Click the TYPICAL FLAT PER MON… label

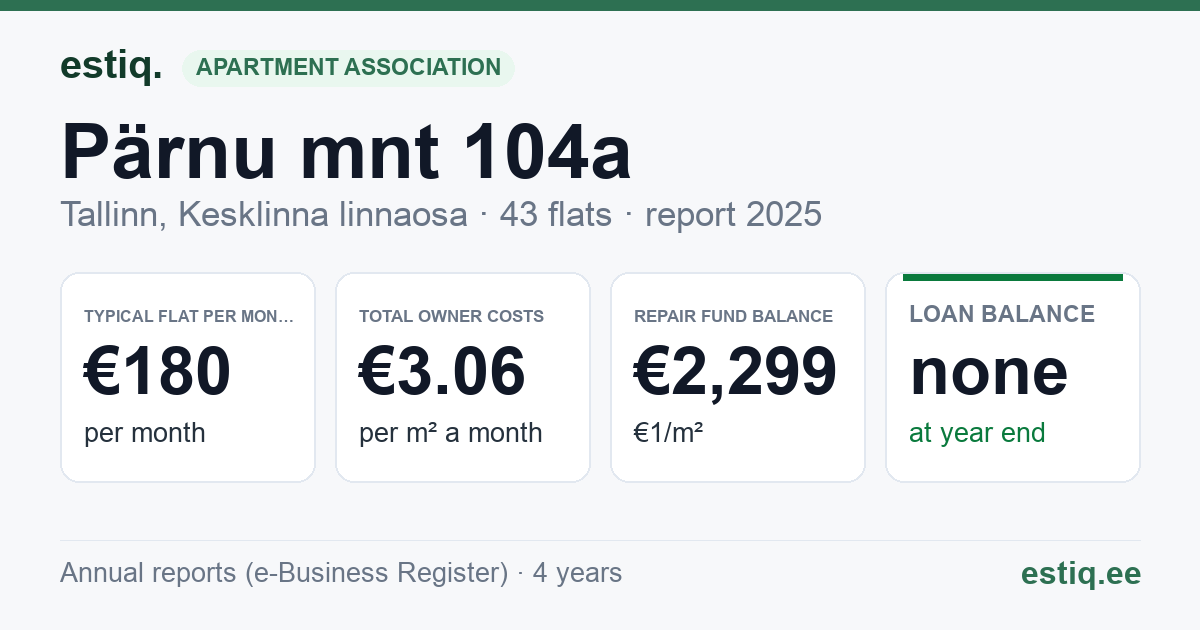coord(190,316)
